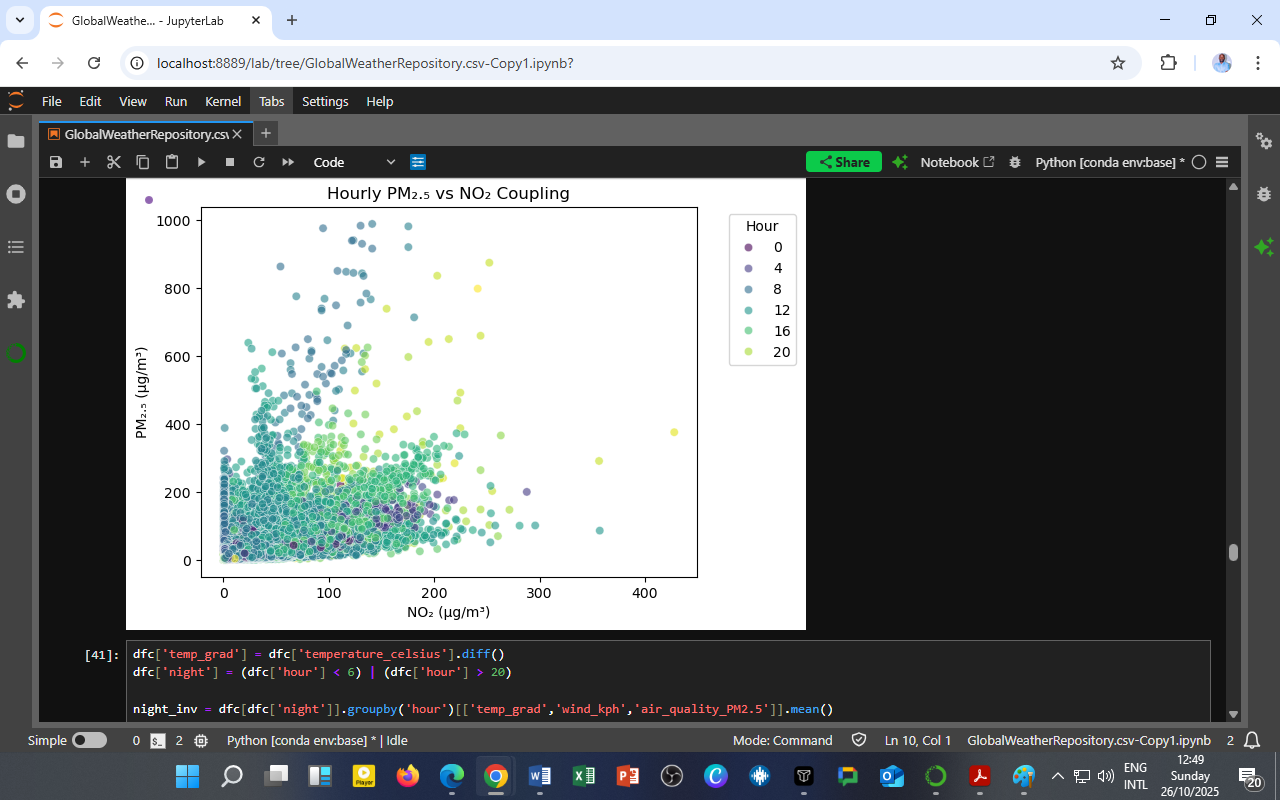
Task: Open the cell type Code dropdown
Action: [x=354, y=162]
